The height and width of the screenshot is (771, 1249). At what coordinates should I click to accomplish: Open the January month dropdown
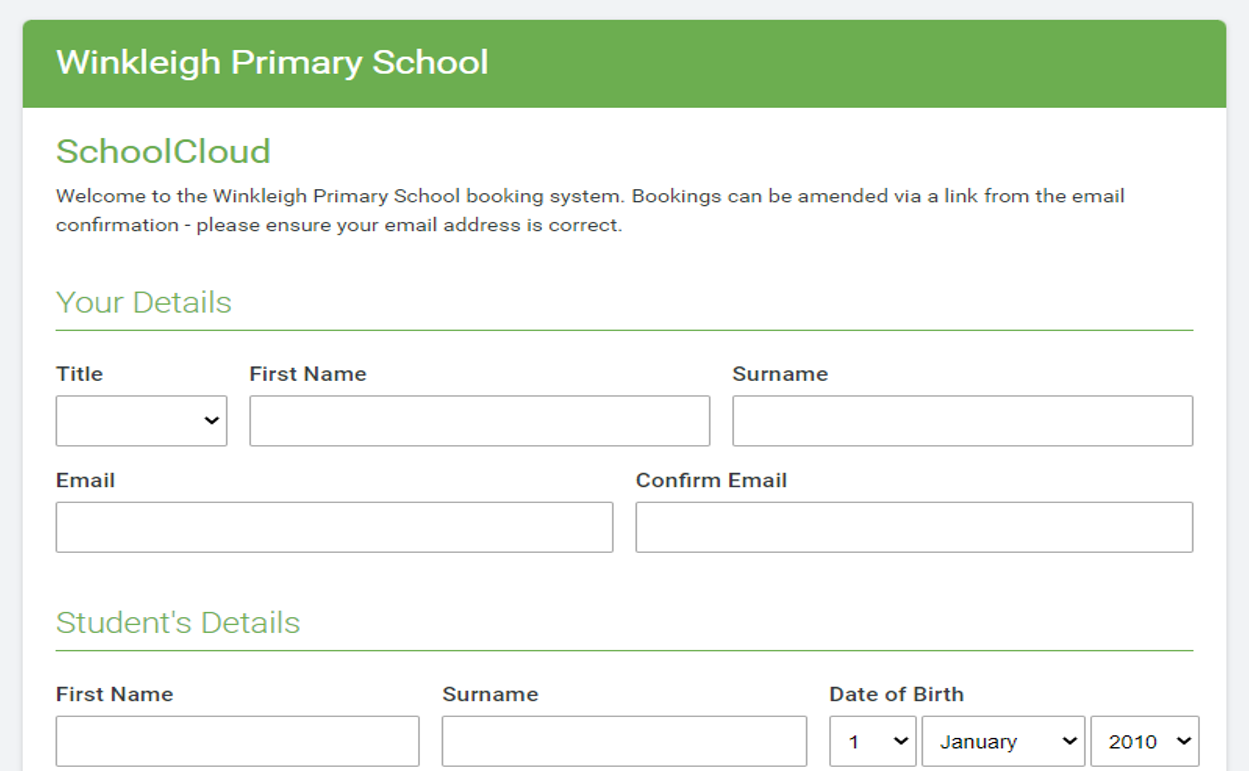click(1003, 742)
